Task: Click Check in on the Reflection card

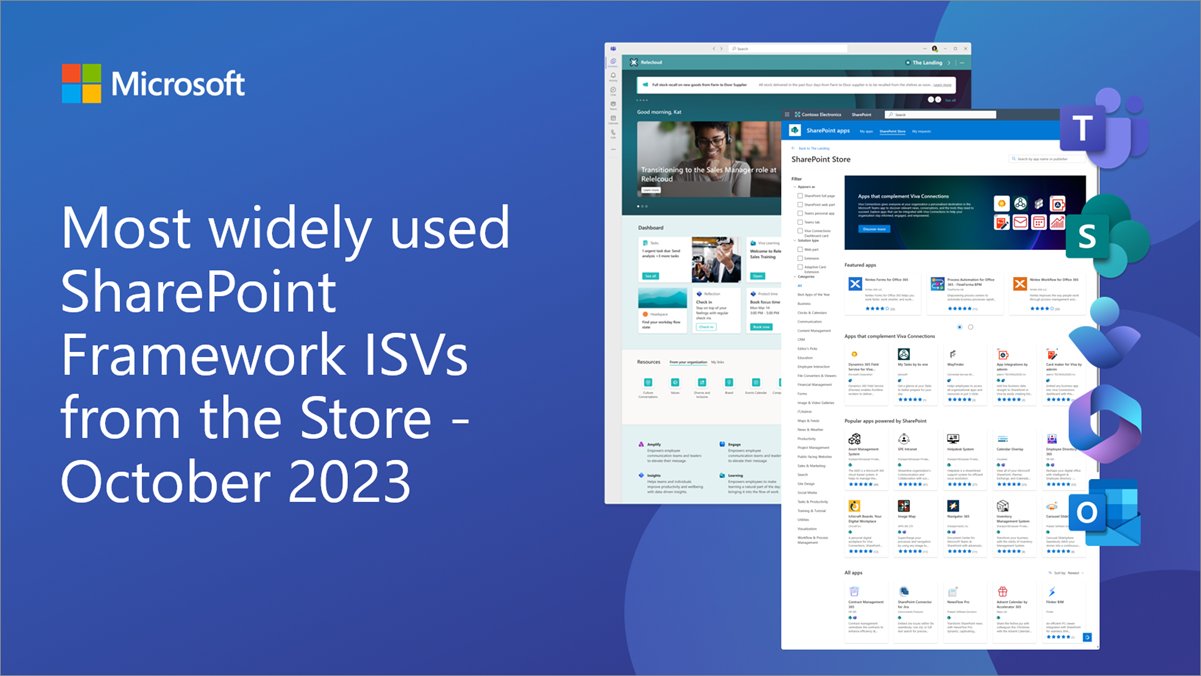Action: point(706,326)
